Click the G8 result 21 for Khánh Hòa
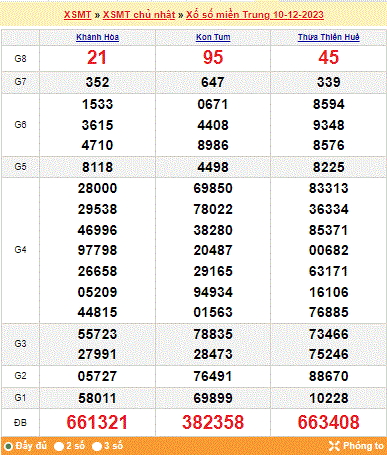The image size is (387, 458). [x=97, y=57]
